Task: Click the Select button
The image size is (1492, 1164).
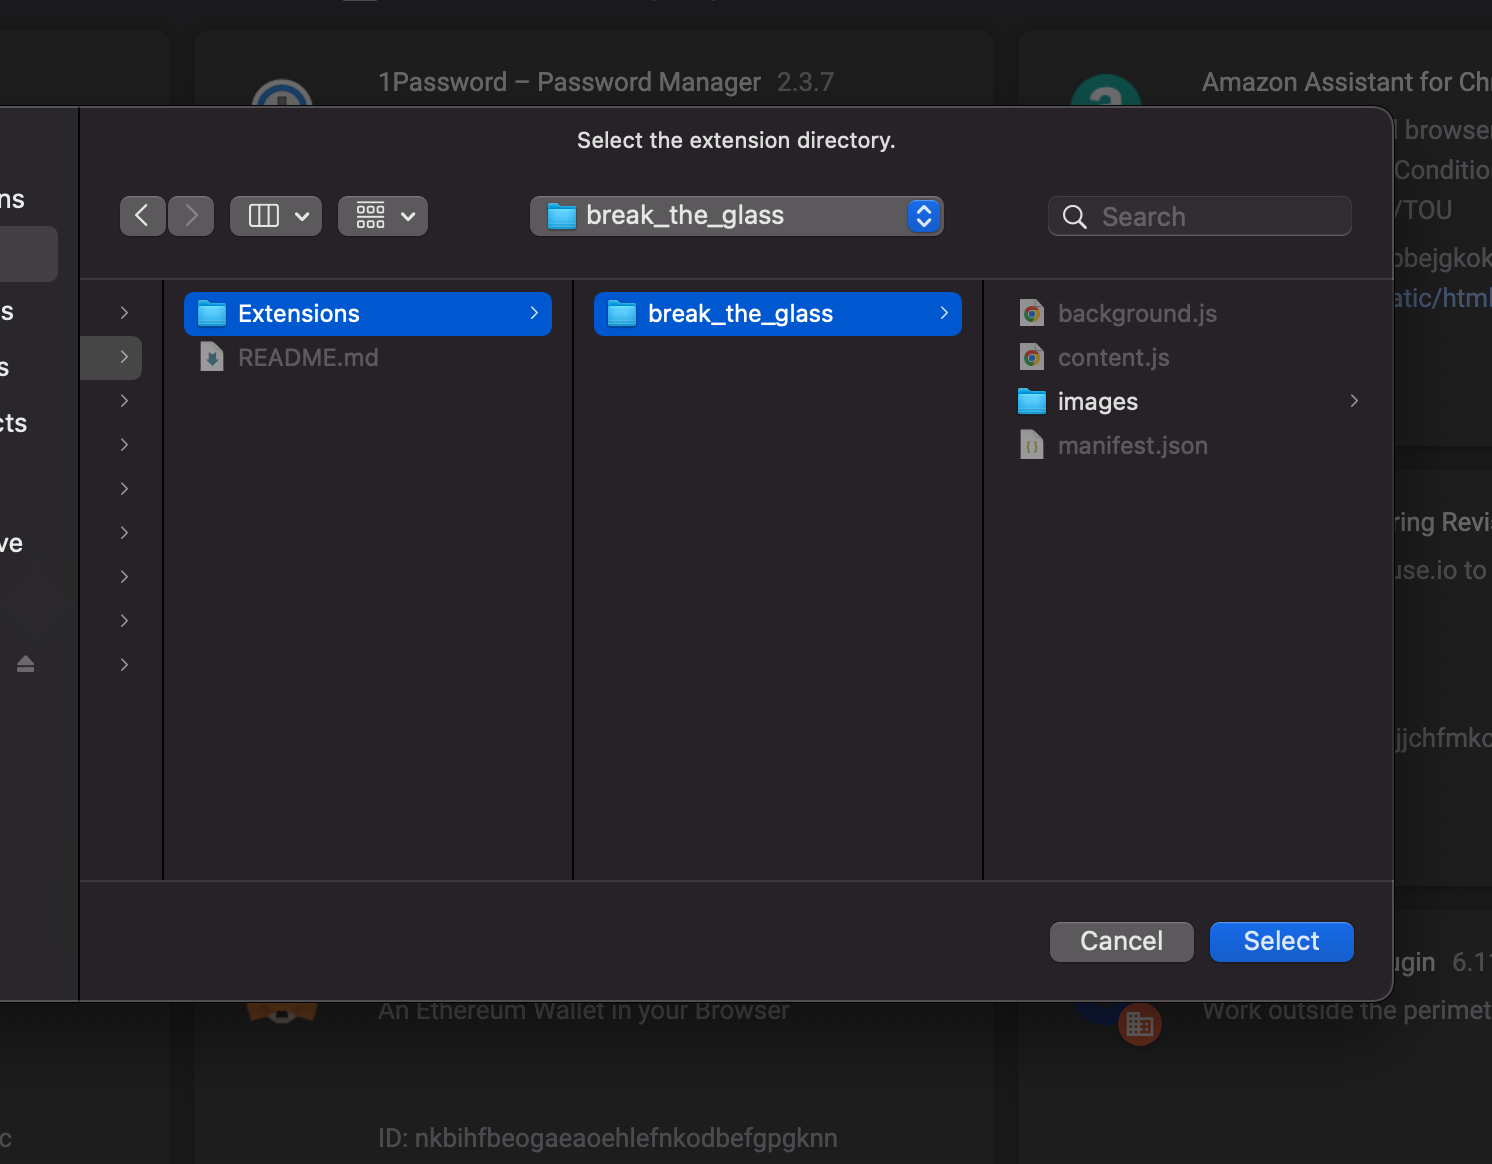Action: (x=1281, y=941)
